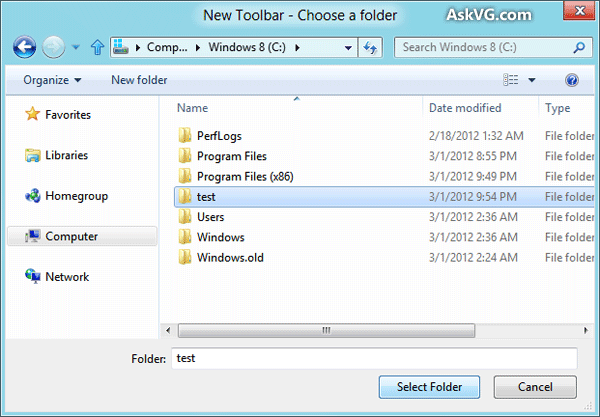This screenshot has width=600, height=417.
Task: Select Windows 8 (C:) breadcrumb
Action: [x=247, y=47]
